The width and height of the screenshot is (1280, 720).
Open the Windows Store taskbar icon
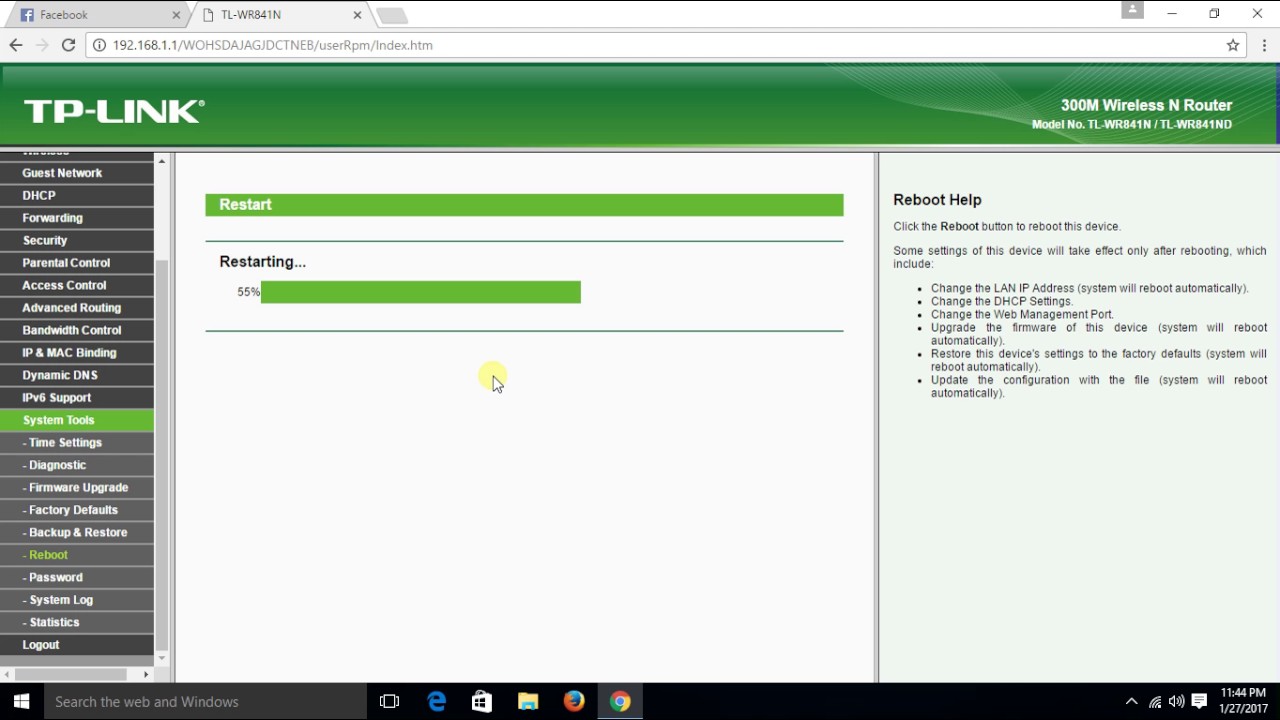coord(482,702)
